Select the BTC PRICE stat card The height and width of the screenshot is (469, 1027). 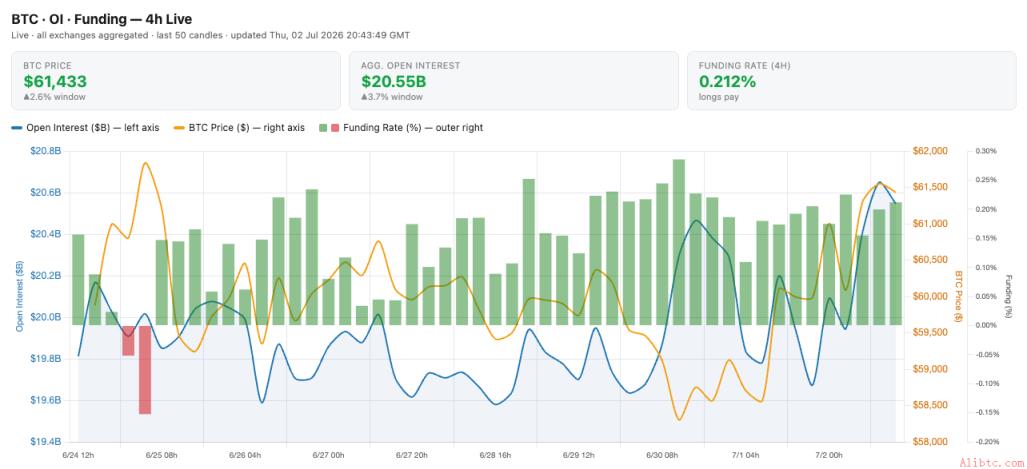click(x=176, y=81)
